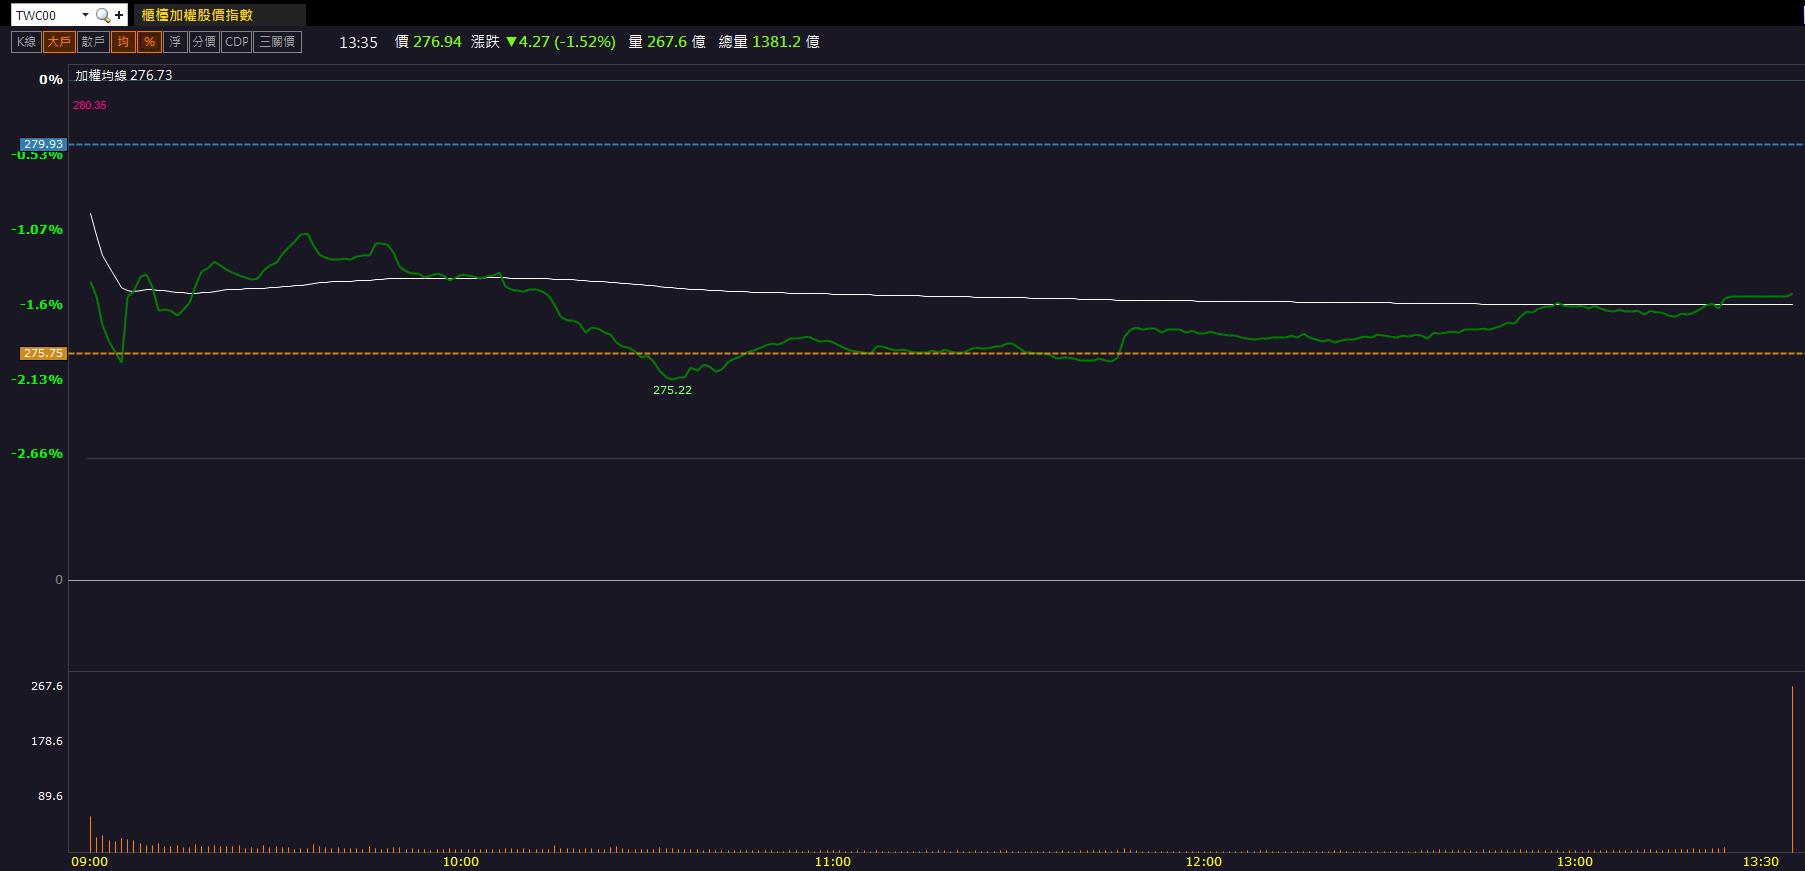The image size is (1805, 871).
Task: Toggle the 均 average line button
Action: coord(123,42)
